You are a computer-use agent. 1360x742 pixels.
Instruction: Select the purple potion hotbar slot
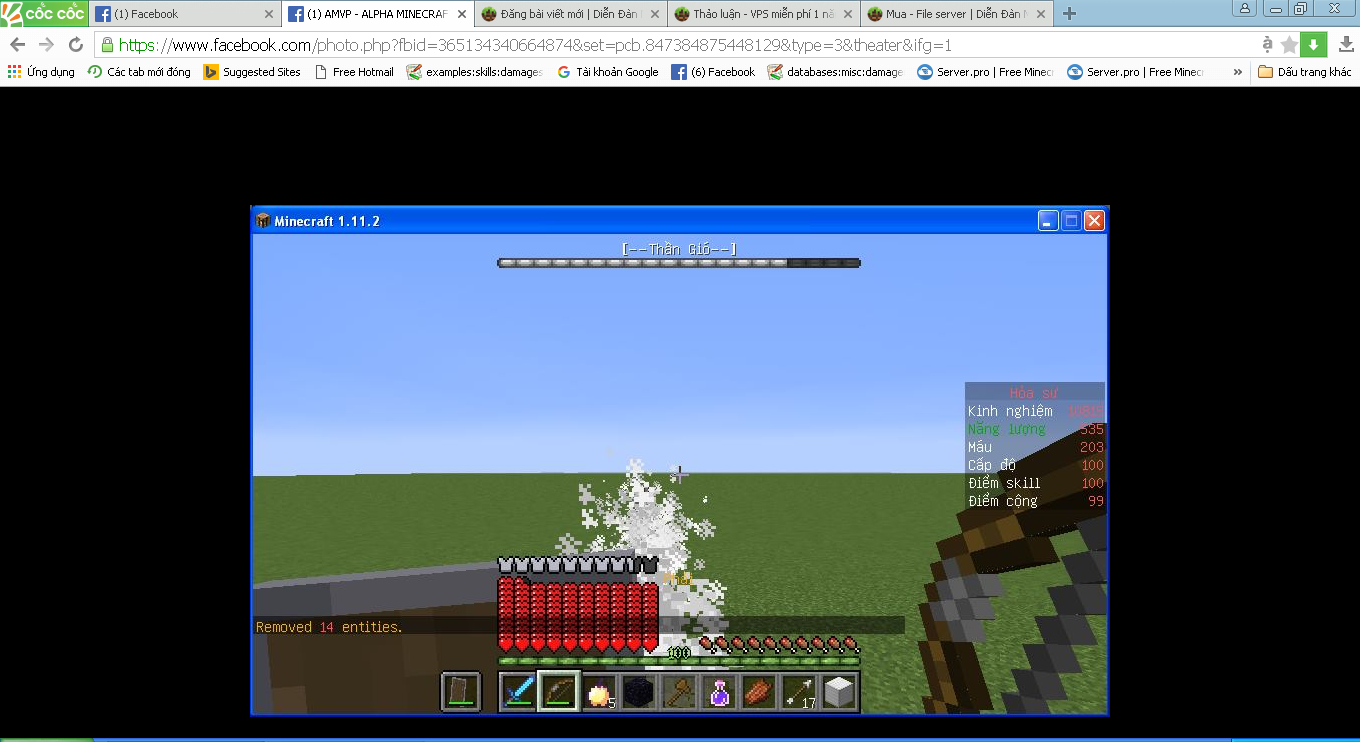[x=719, y=691]
